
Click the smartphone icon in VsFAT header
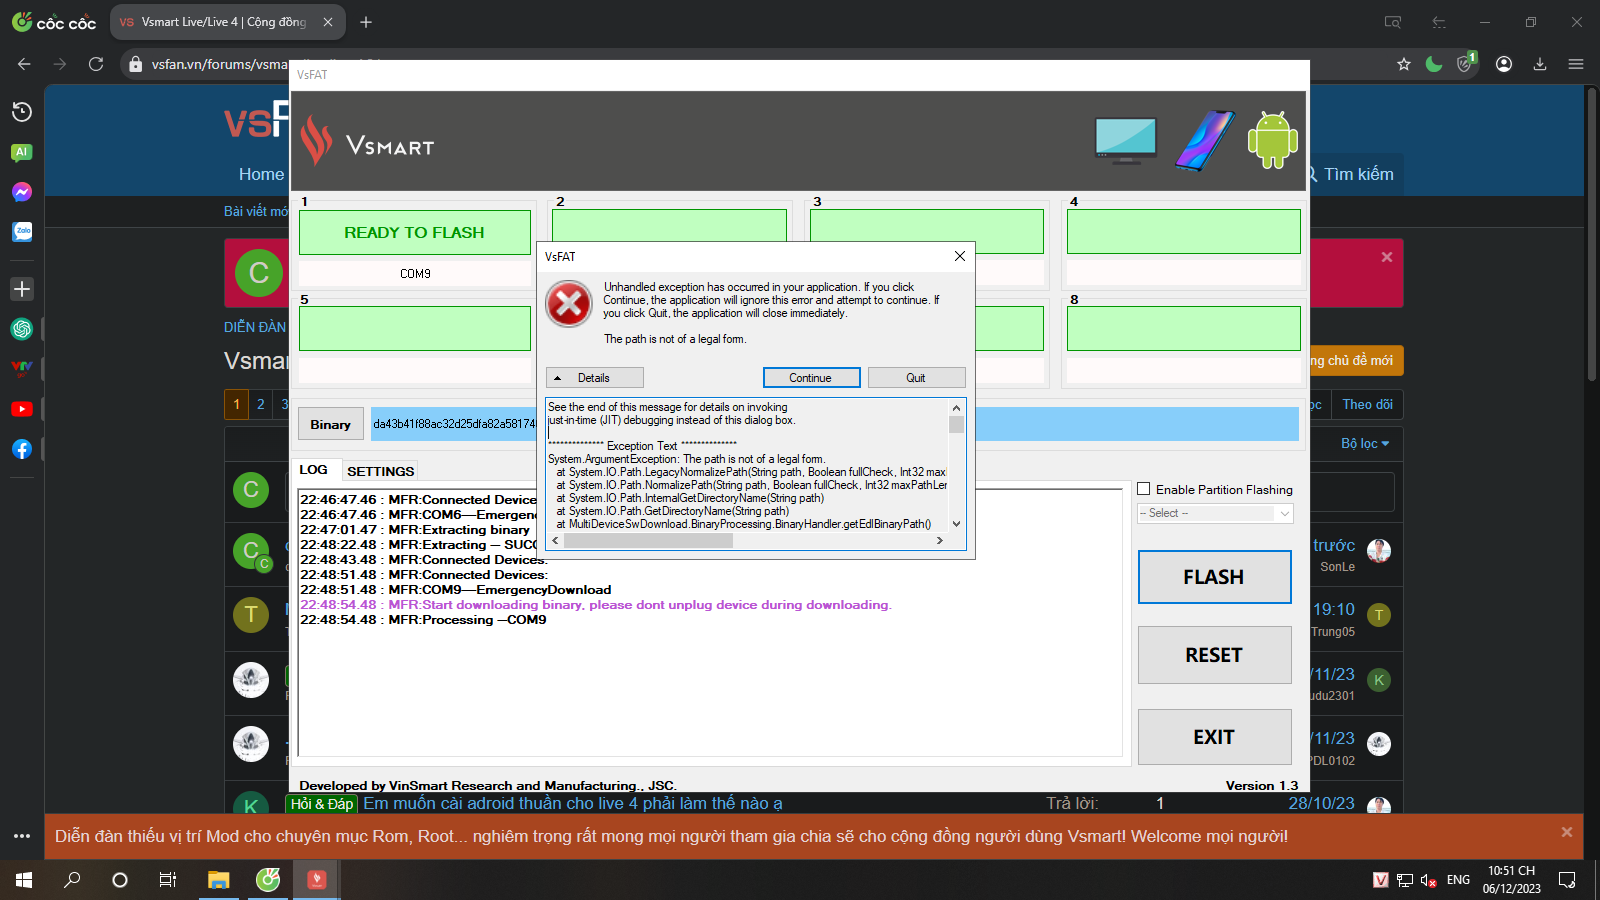coord(1204,140)
